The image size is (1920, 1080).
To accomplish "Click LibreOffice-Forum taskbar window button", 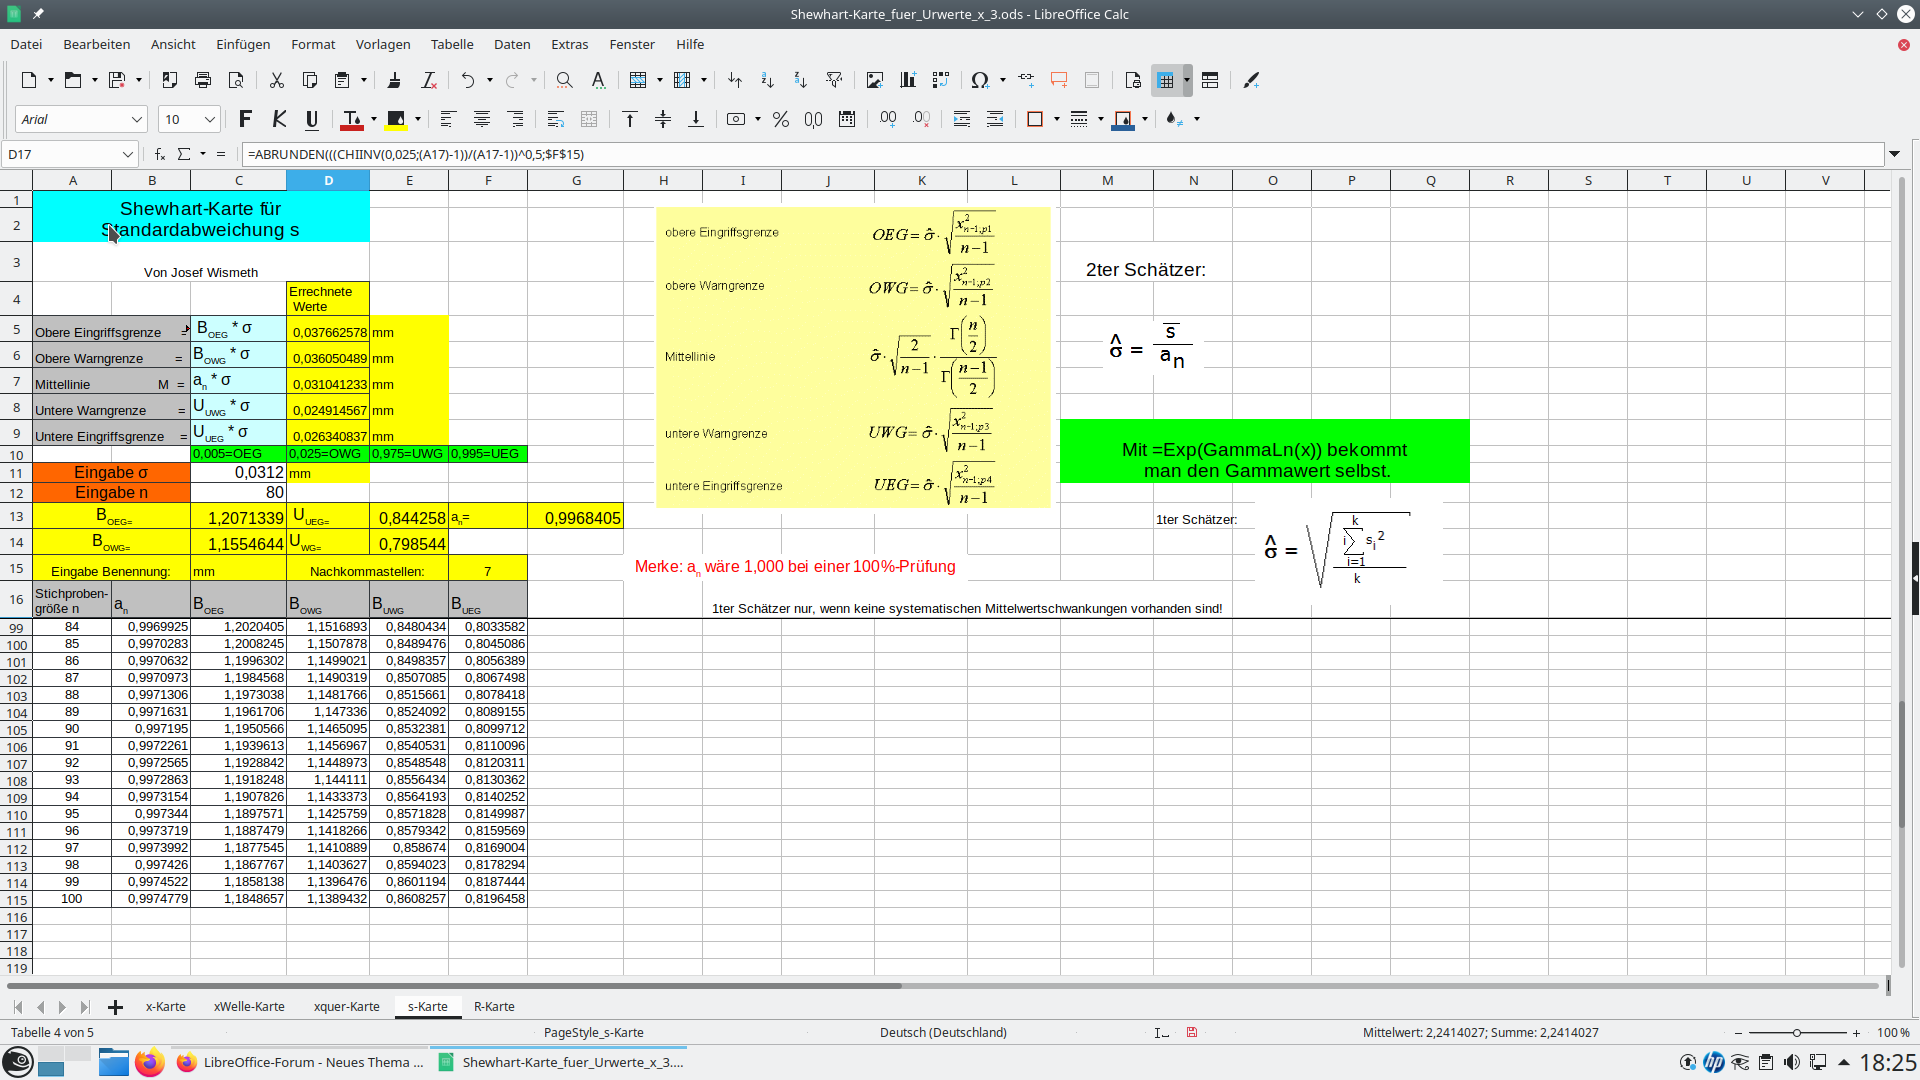I will [300, 1062].
